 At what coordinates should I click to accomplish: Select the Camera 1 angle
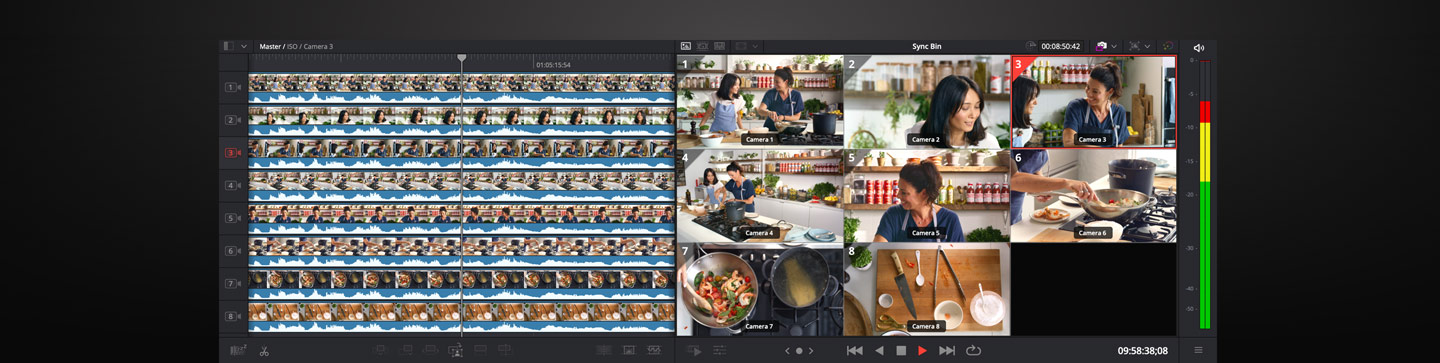(x=760, y=102)
